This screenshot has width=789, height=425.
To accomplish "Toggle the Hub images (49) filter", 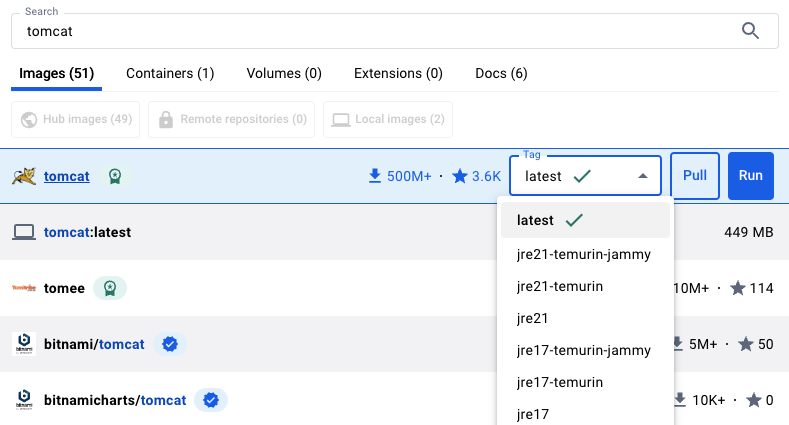I will 76,119.
